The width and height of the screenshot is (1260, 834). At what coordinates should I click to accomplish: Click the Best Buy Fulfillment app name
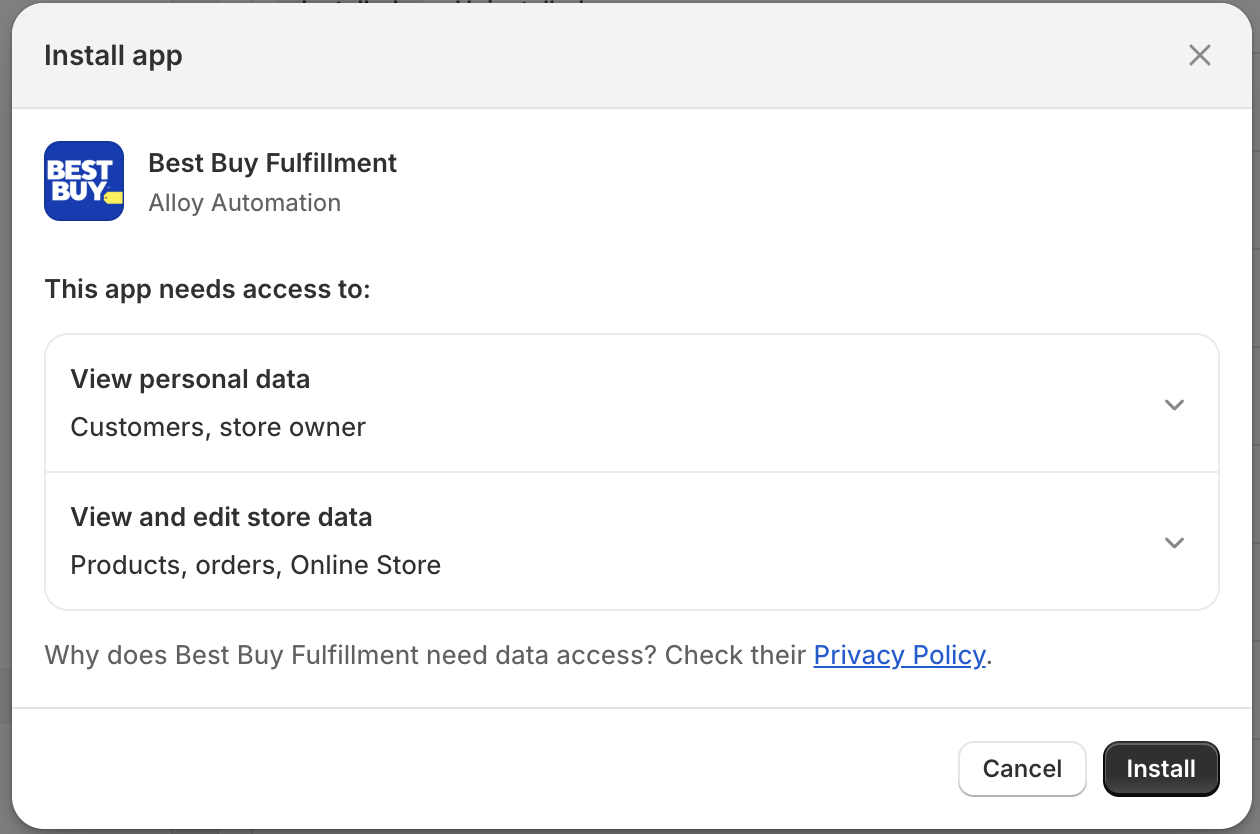click(x=272, y=163)
